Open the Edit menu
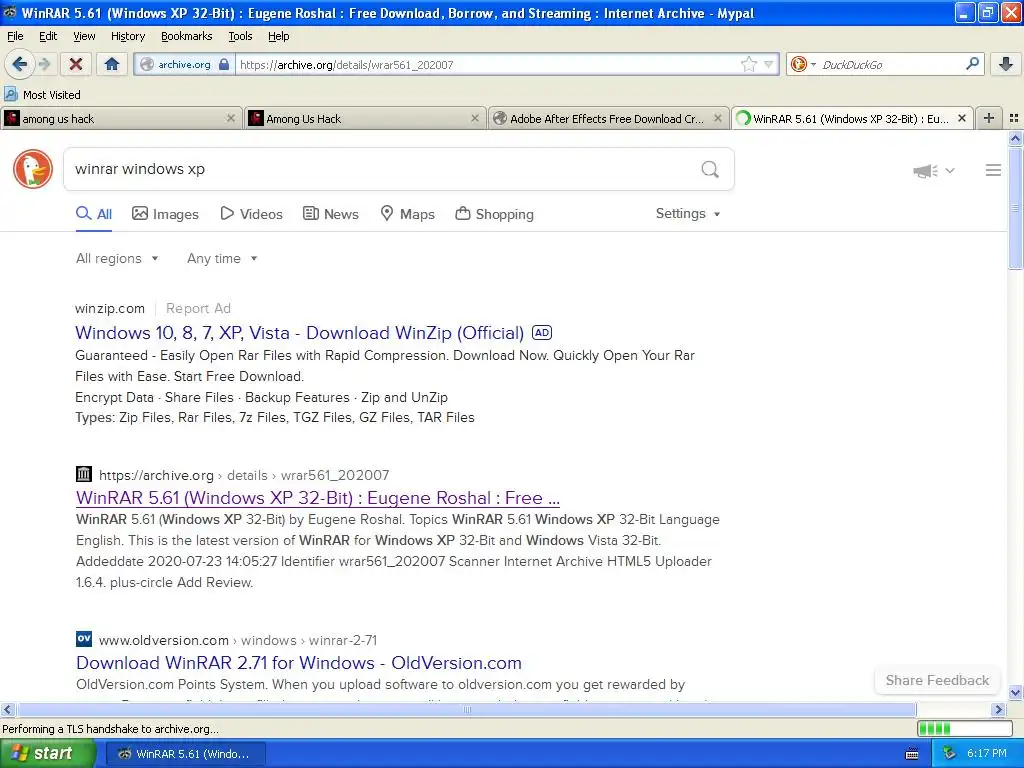 48,36
